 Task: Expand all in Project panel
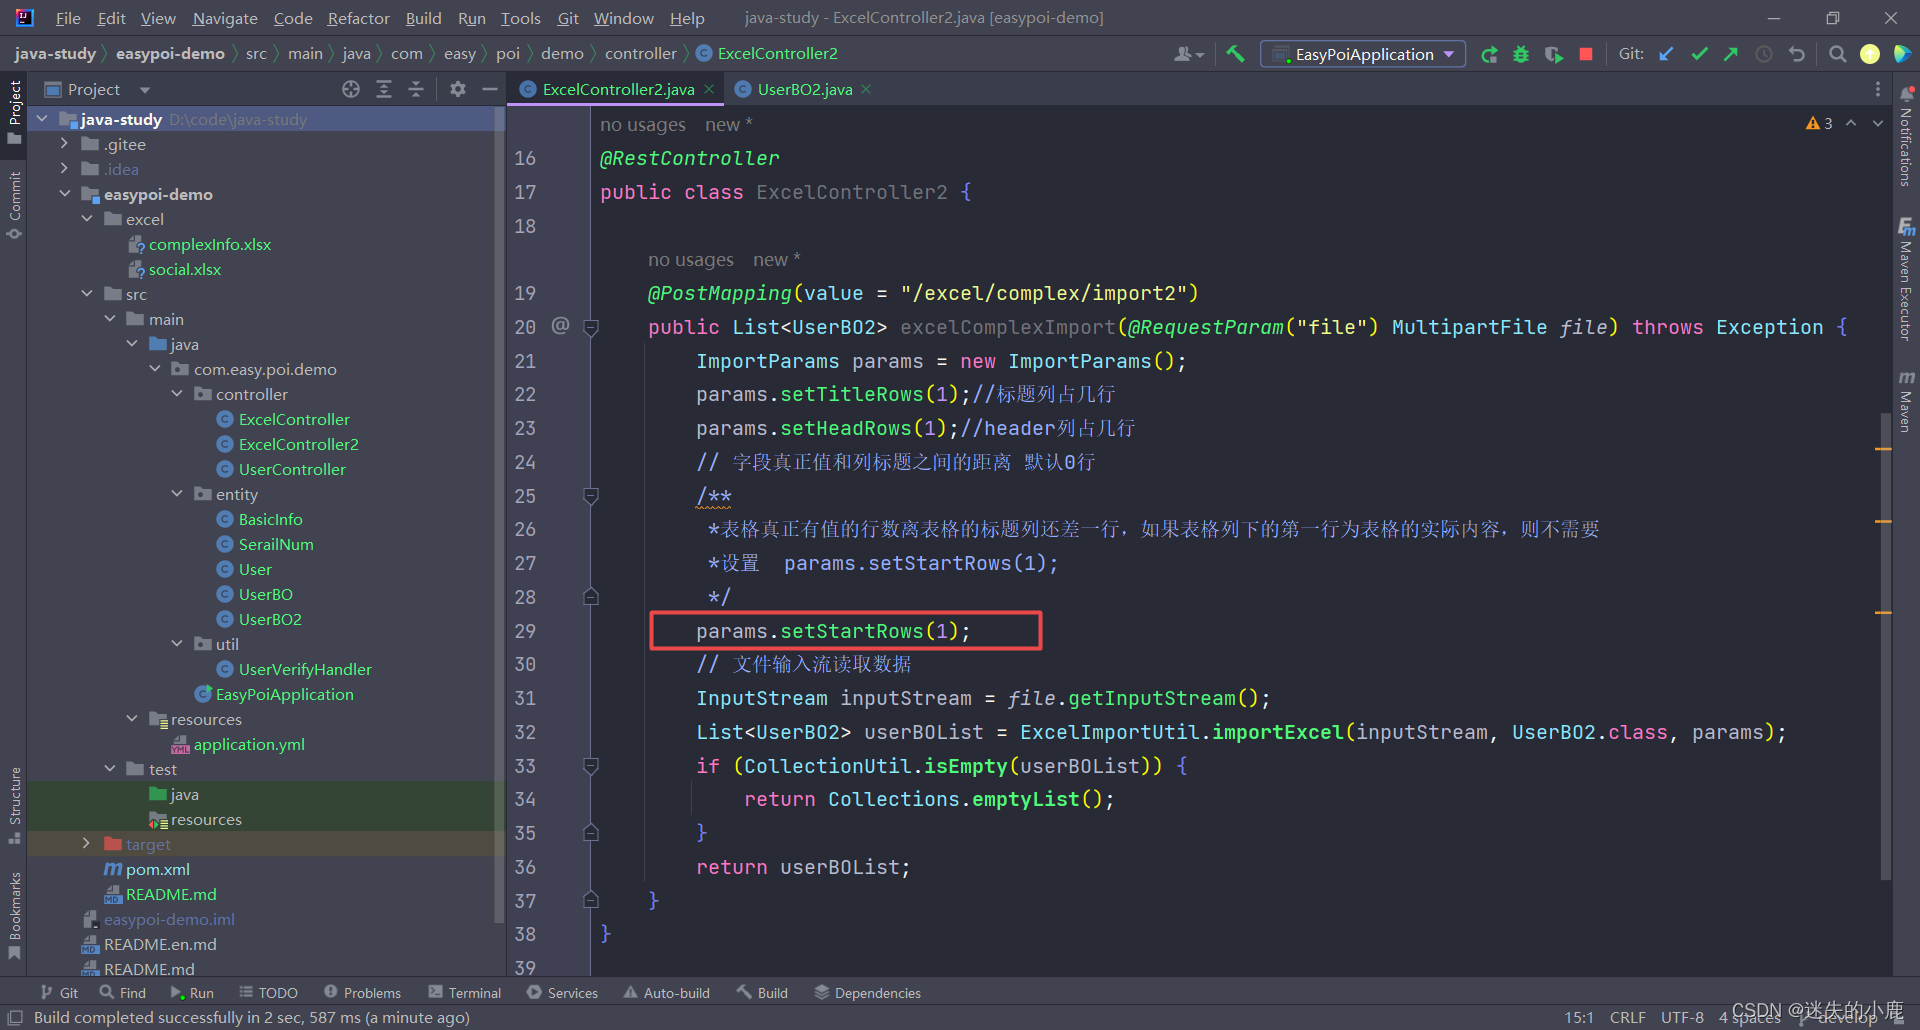click(384, 89)
